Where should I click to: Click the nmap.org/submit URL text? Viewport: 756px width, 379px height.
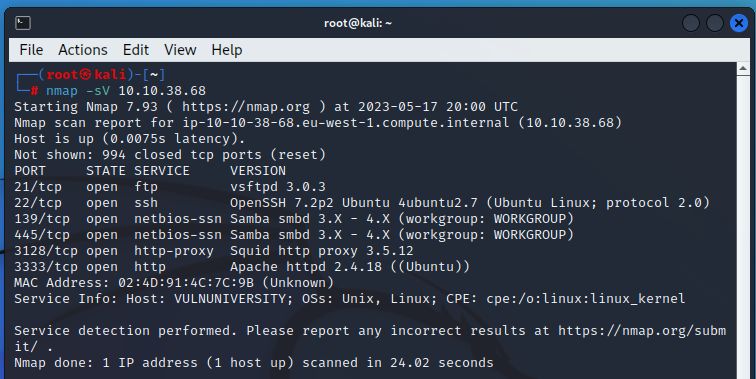coord(642,331)
